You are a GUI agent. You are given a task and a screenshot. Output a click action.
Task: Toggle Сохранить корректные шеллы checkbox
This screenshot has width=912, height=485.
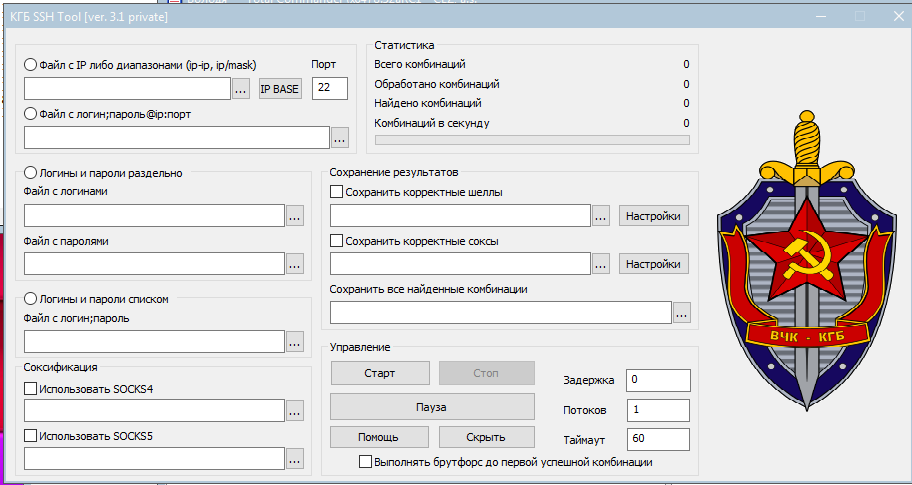[337, 192]
